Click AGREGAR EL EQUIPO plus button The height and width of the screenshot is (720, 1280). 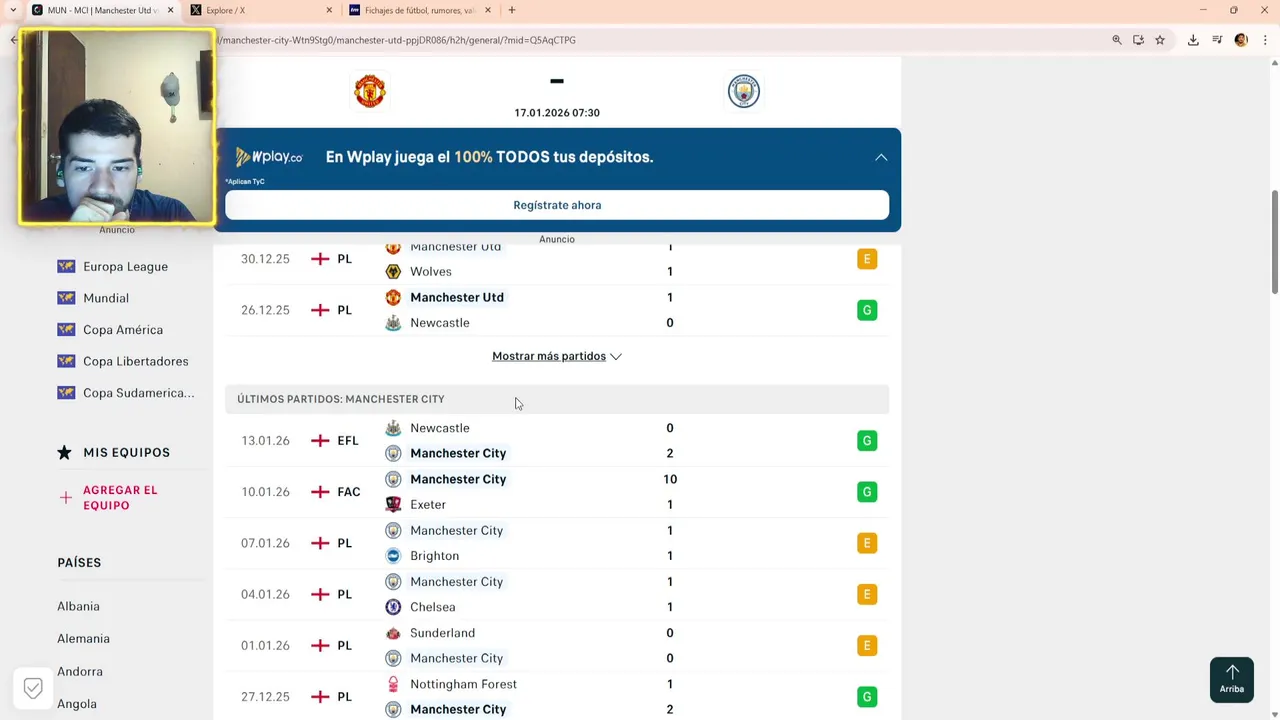point(65,497)
